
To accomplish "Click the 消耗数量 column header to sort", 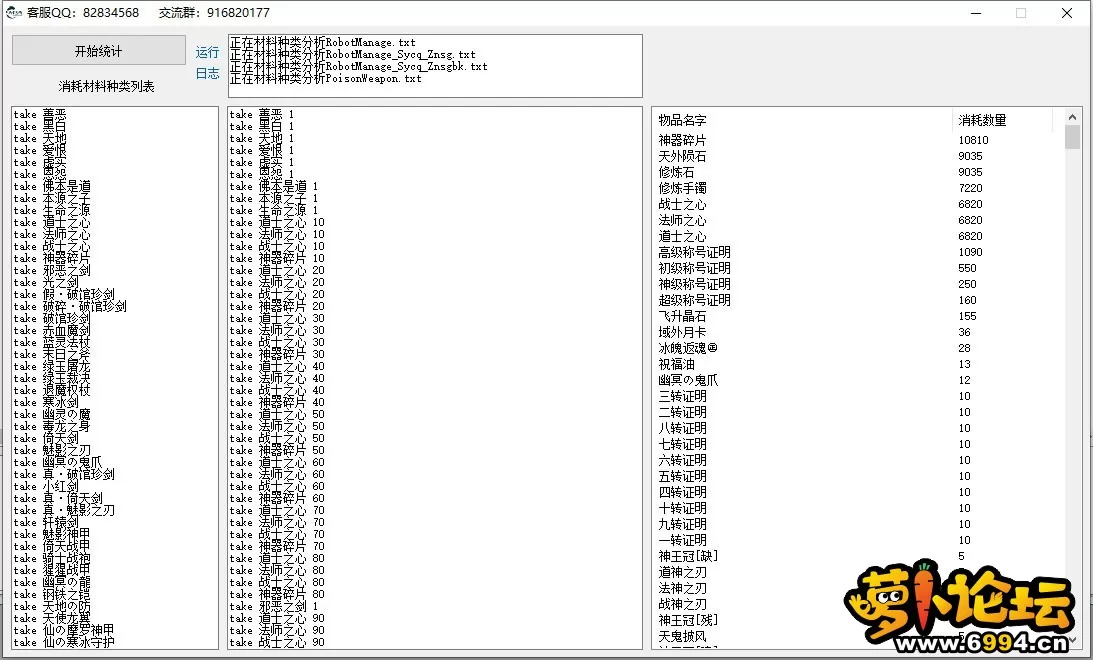I will point(981,119).
